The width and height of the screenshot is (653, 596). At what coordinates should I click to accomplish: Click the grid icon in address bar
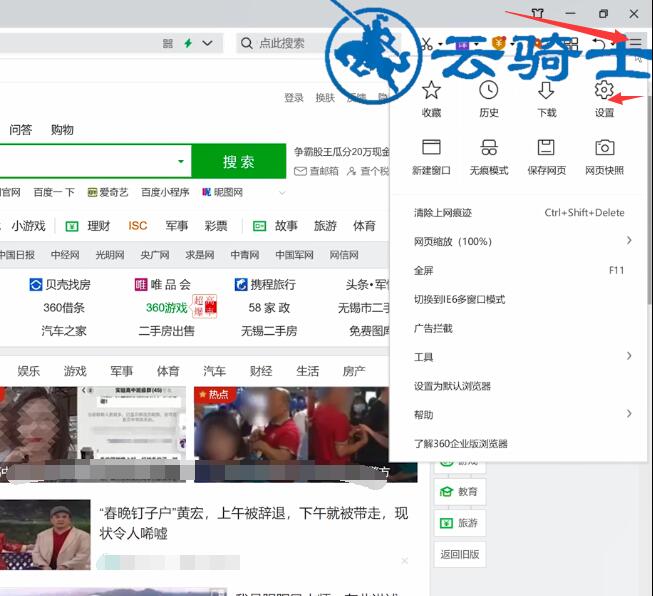tap(168, 43)
